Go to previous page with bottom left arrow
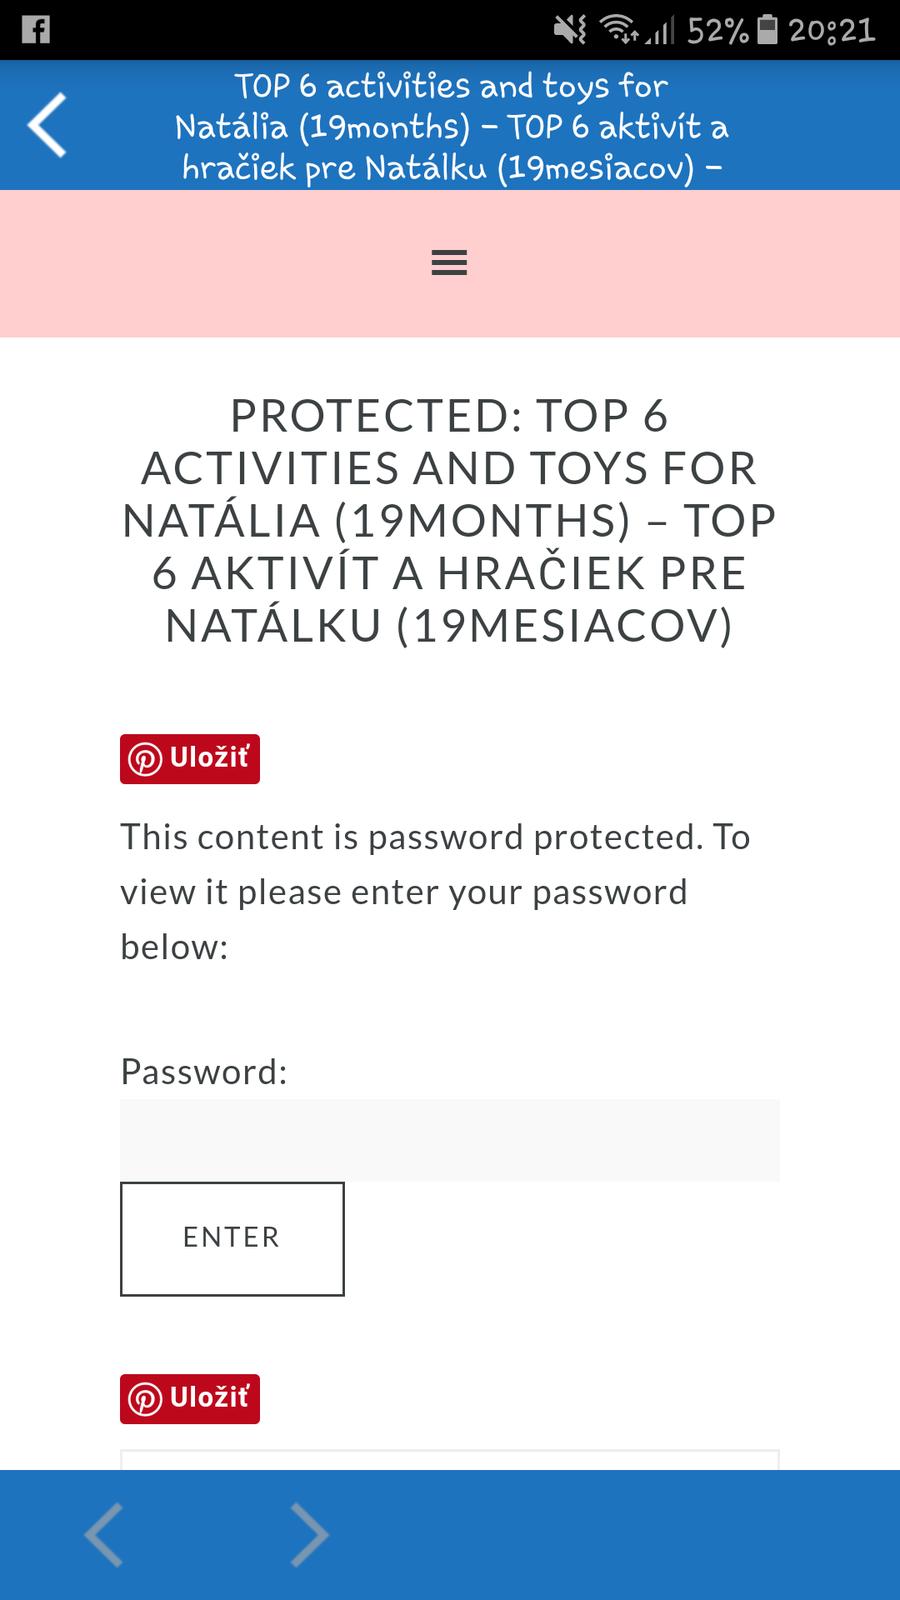Screen dimensions: 900x1600 pyautogui.click(x=104, y=1534)
